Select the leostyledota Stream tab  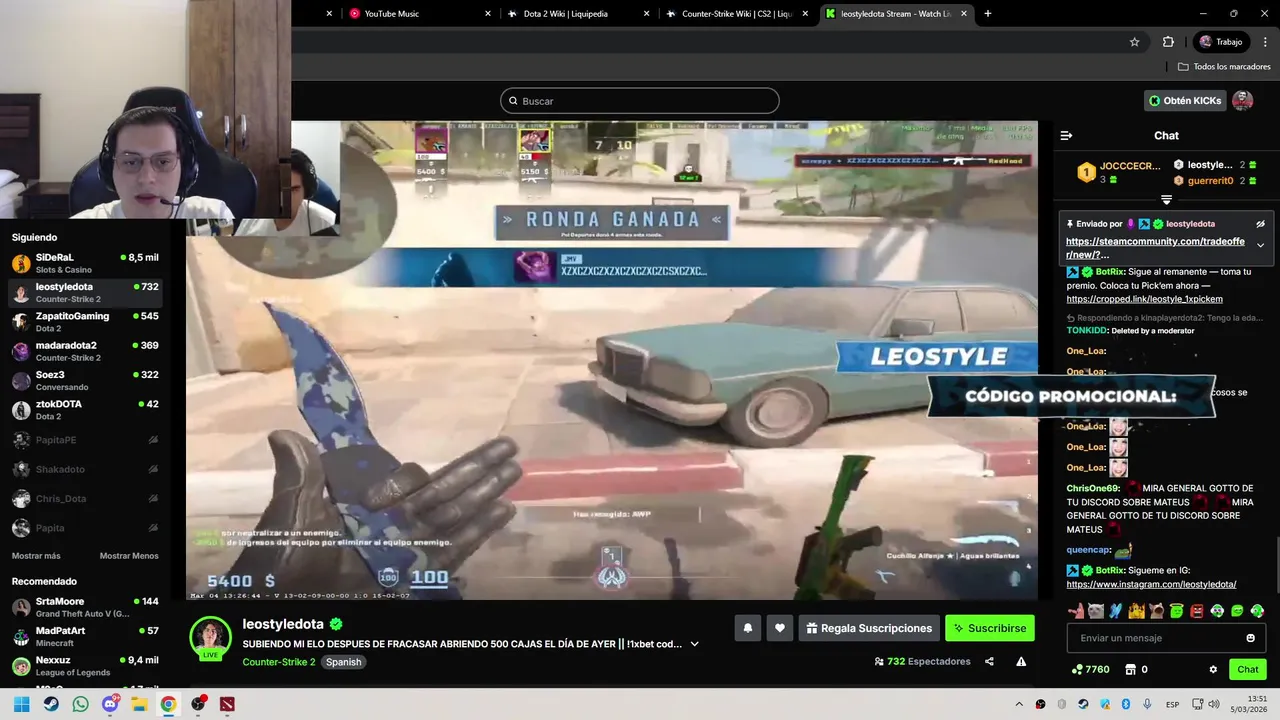[897, 14]
